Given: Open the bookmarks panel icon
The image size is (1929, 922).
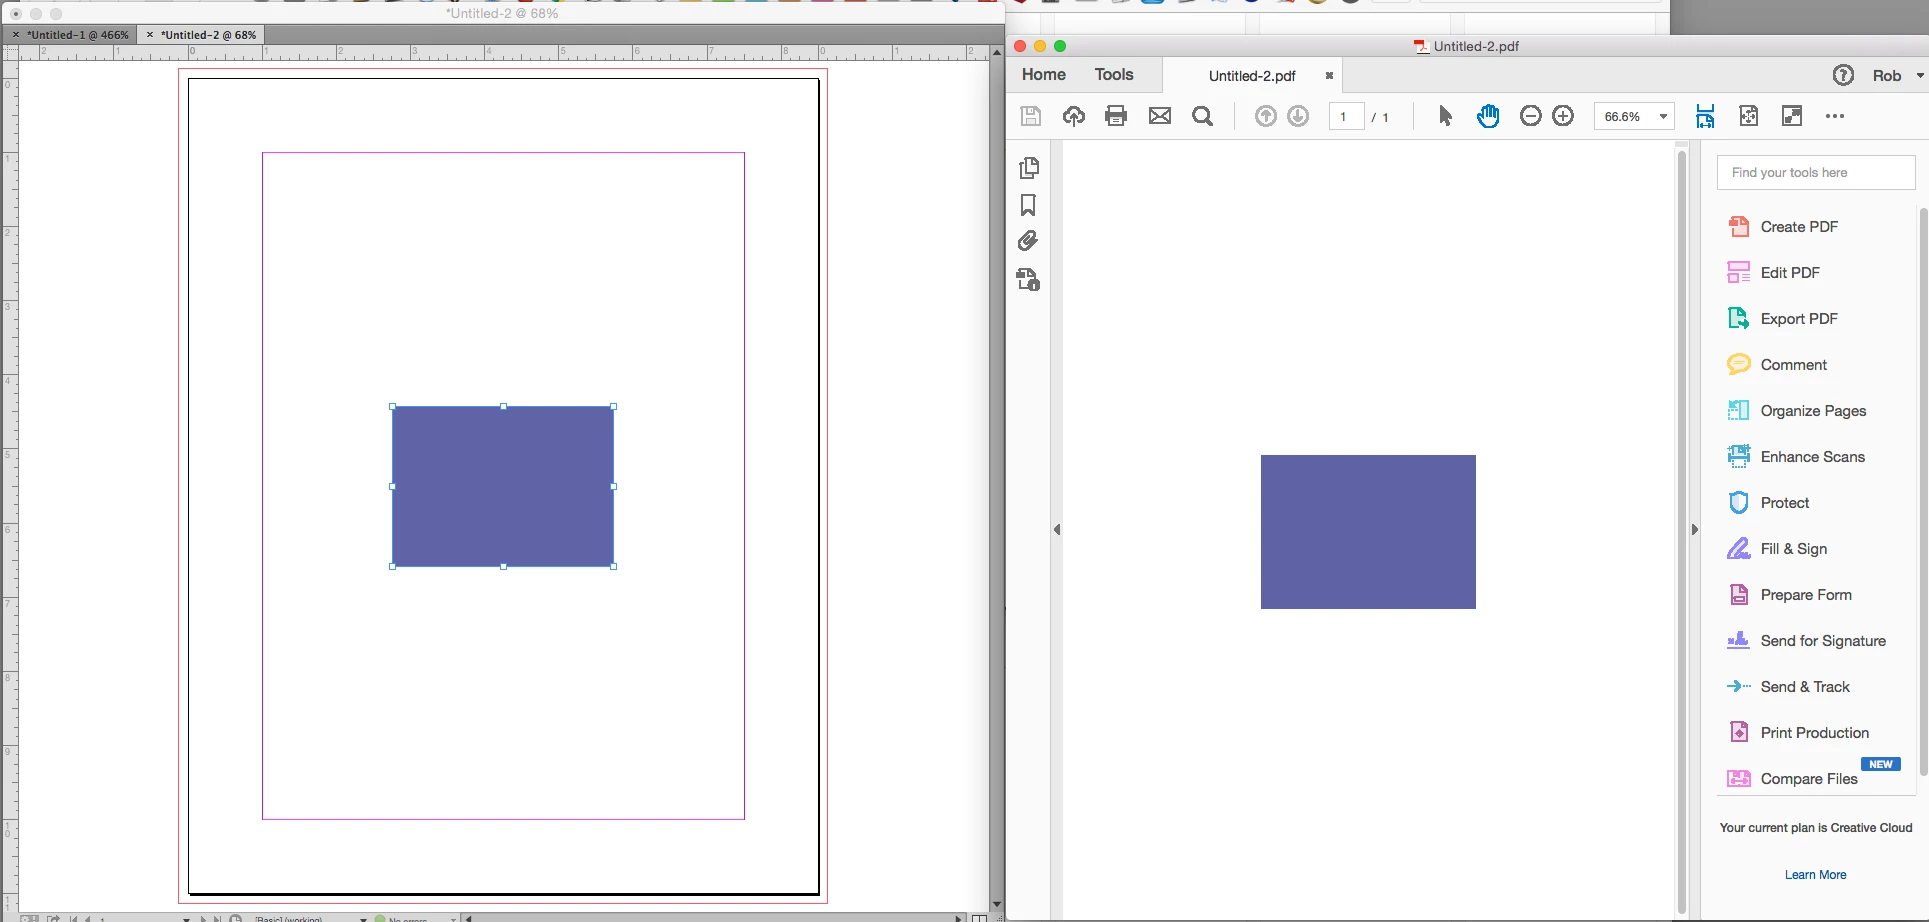Looking at the screenshot, I should 1028,205.
